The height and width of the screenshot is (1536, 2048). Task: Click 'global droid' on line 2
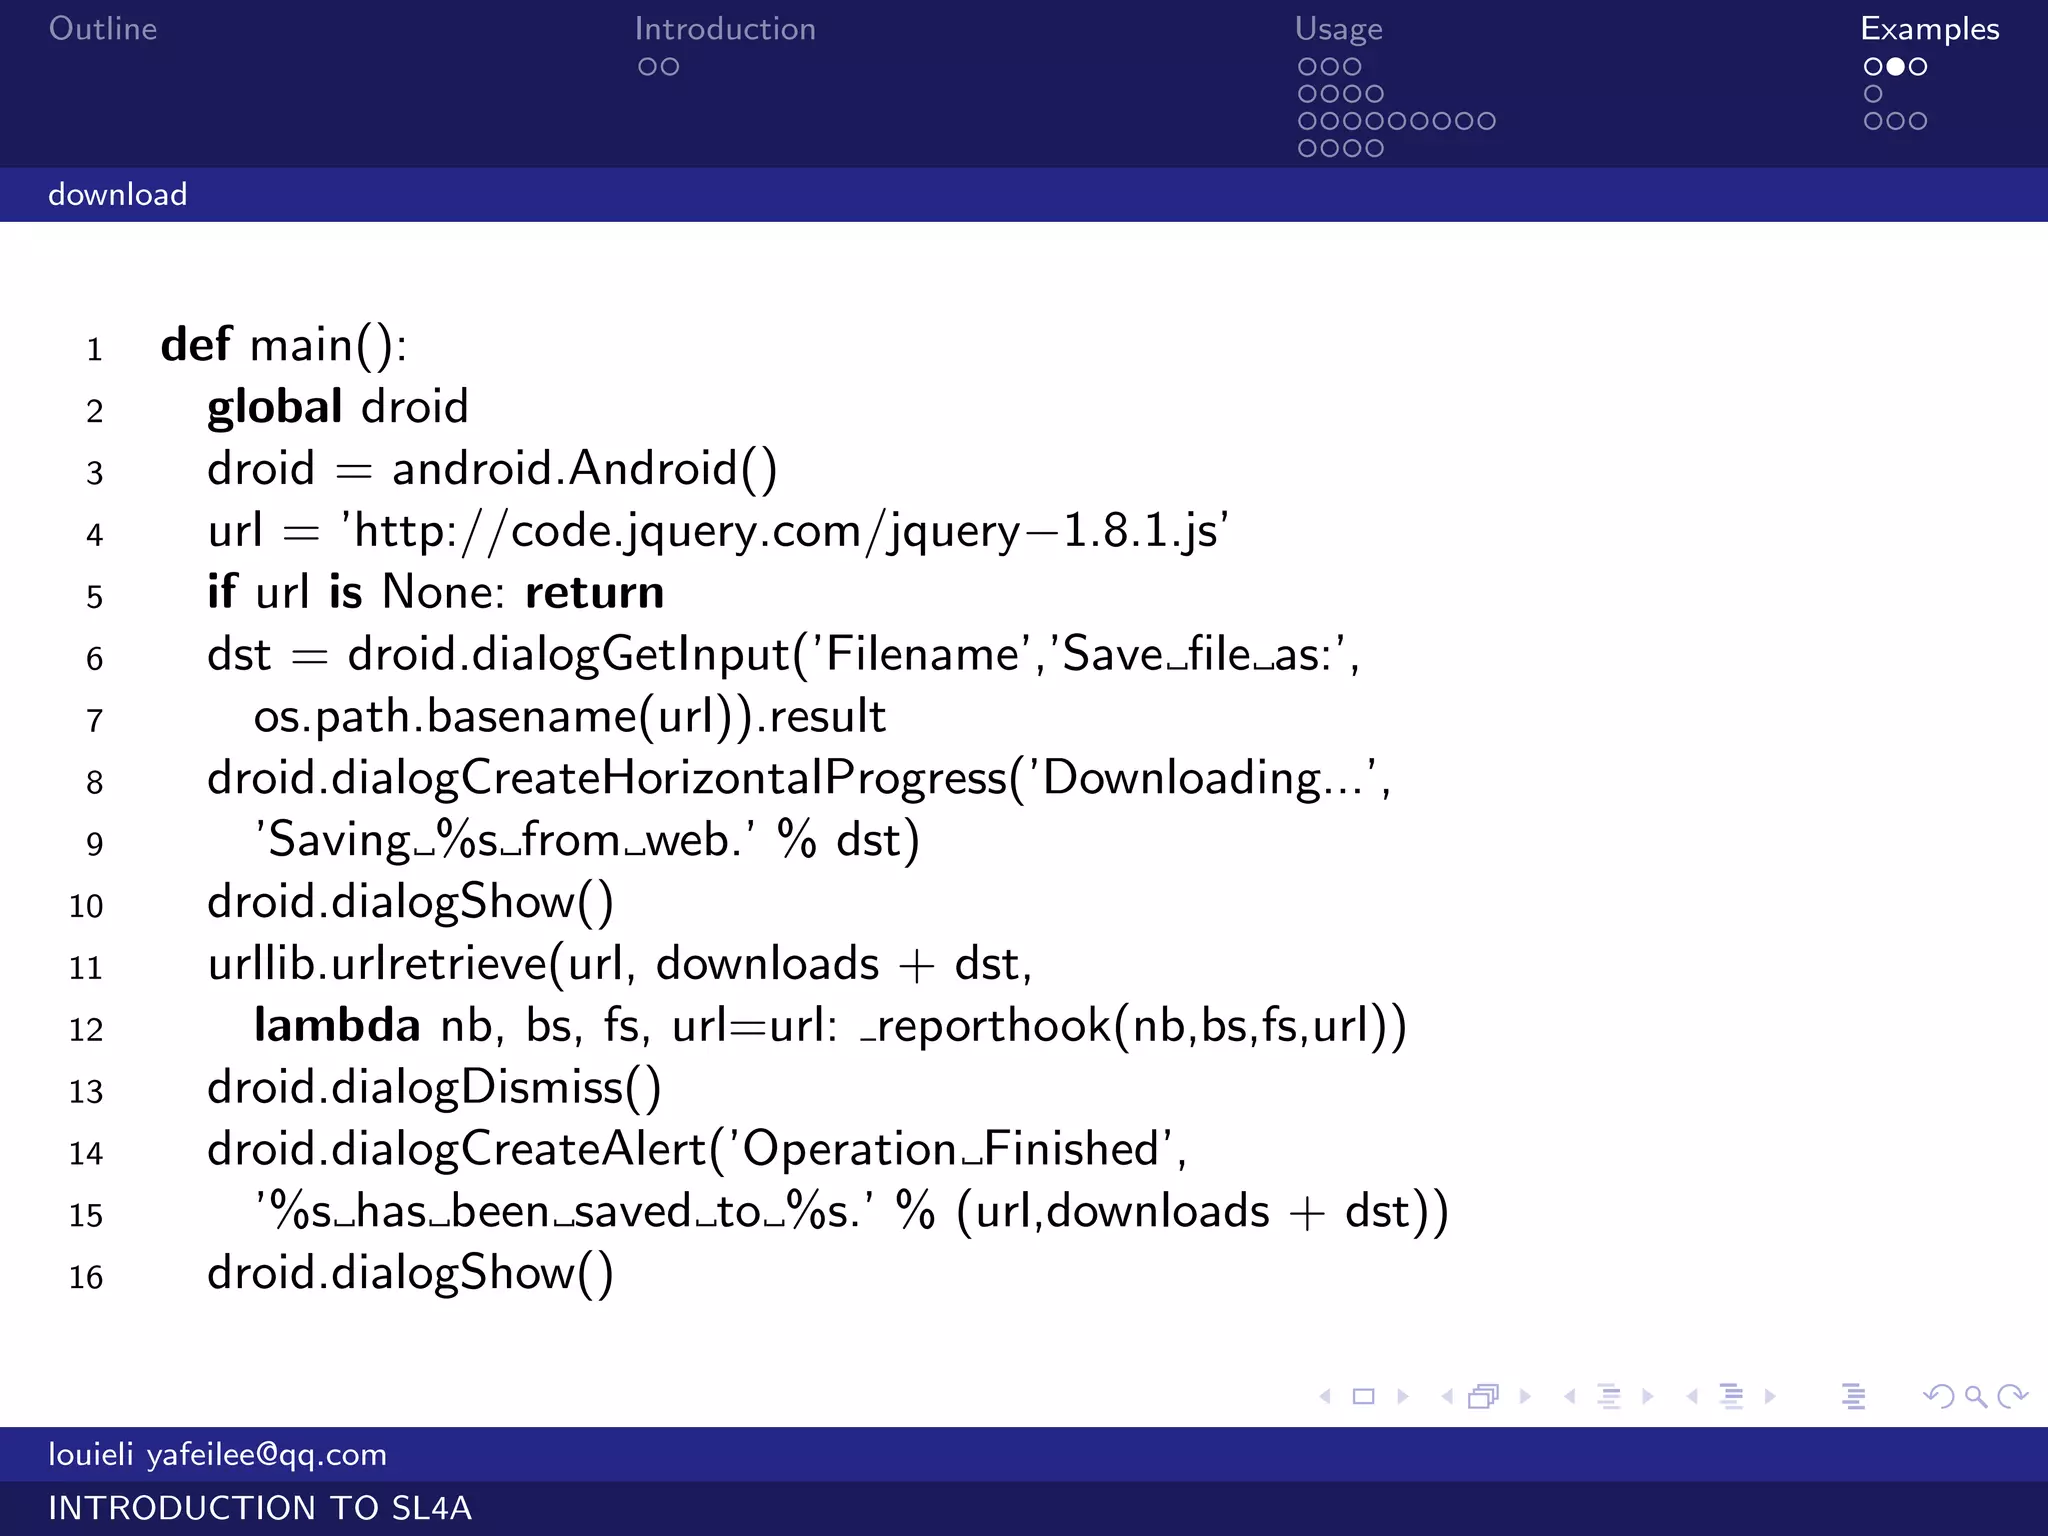[338, 408]
